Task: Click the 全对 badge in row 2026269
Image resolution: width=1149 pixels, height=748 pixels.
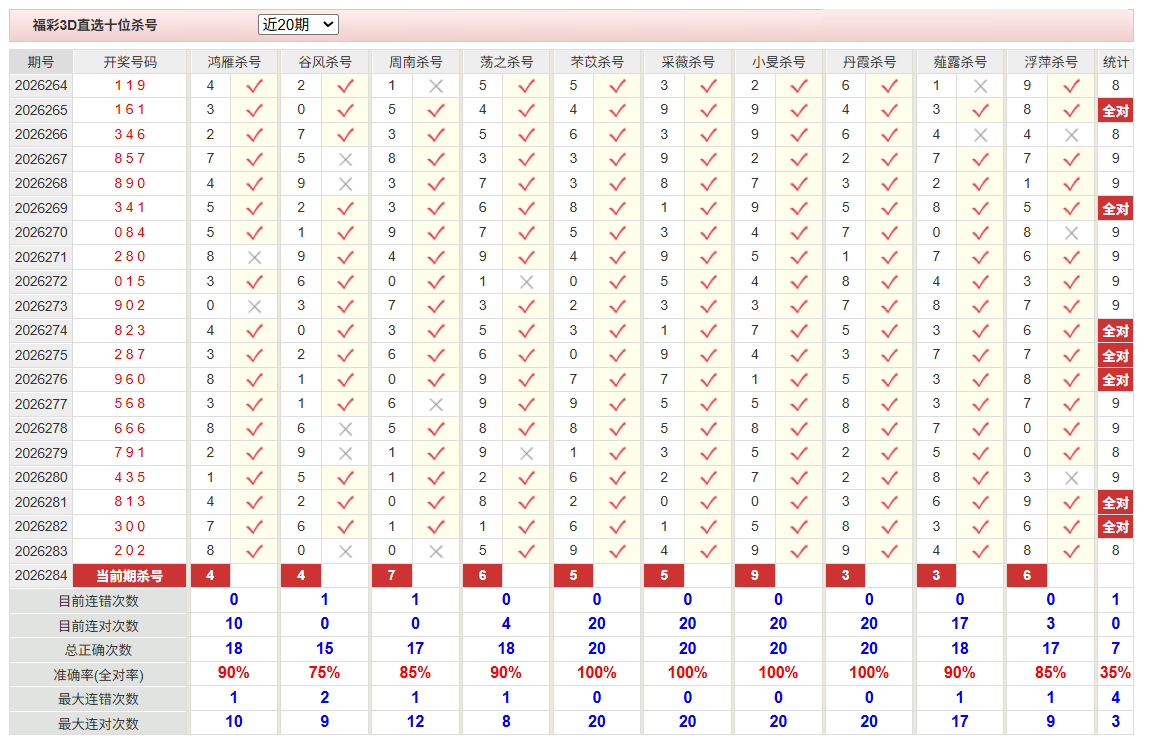Action: click(1115, 209)
